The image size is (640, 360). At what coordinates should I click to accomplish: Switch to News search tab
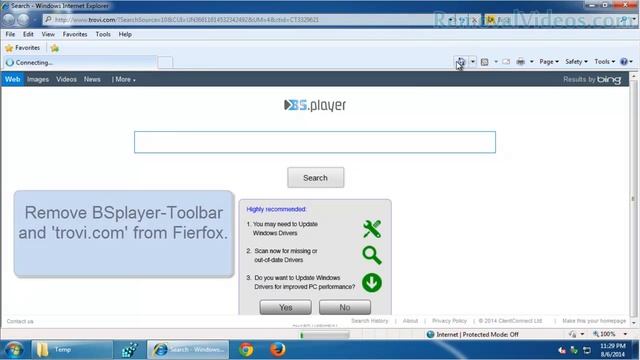(x=92, y=80)
